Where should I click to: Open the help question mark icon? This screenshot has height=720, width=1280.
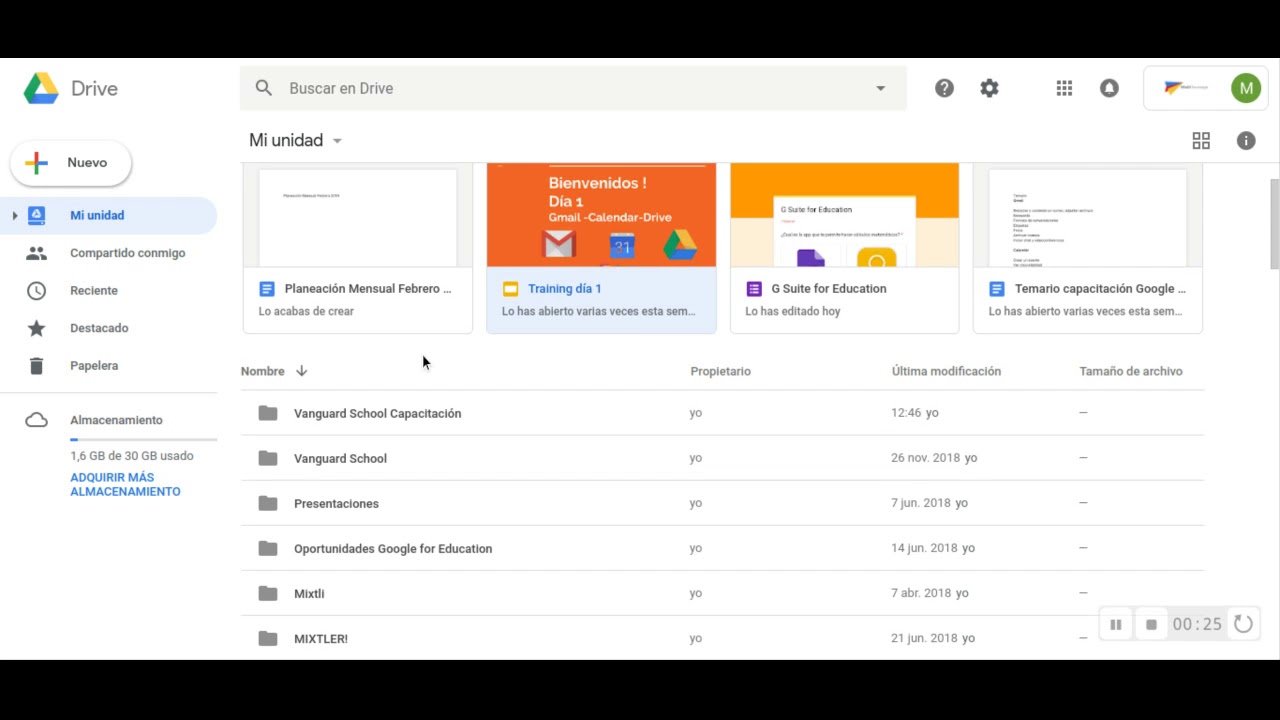tap(944, 88)
